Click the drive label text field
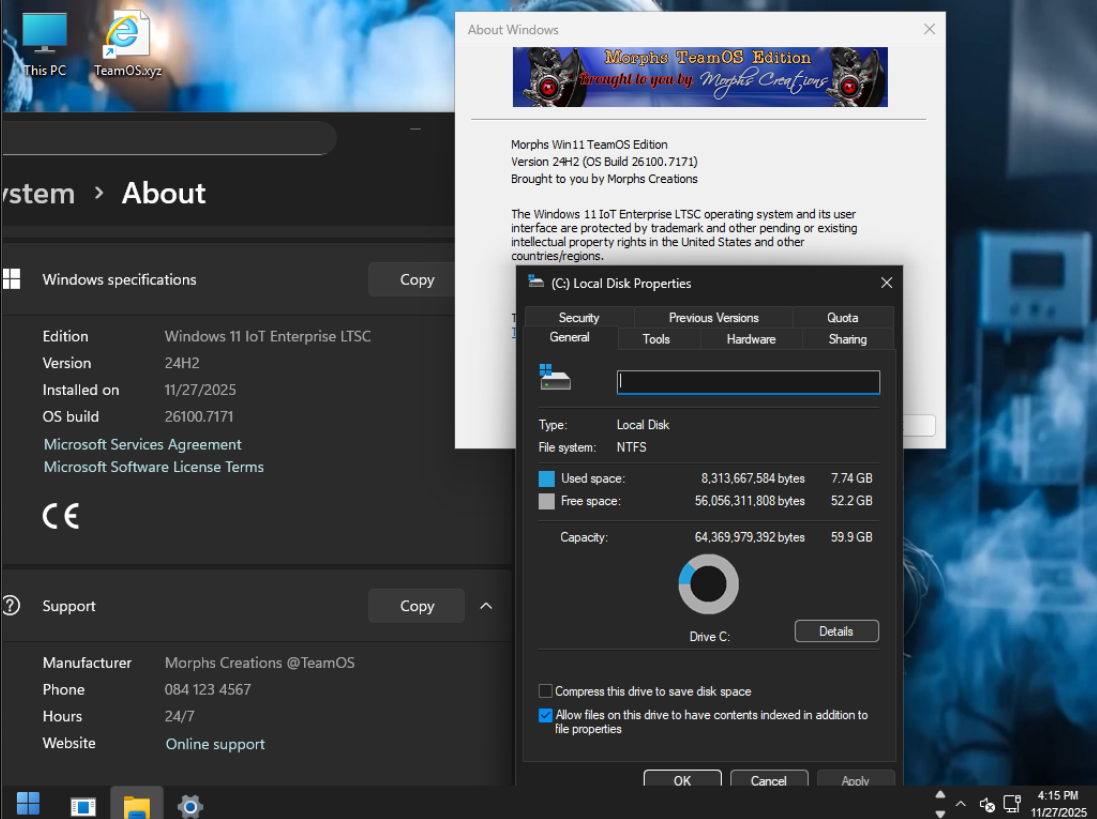 tap(748, 382)
